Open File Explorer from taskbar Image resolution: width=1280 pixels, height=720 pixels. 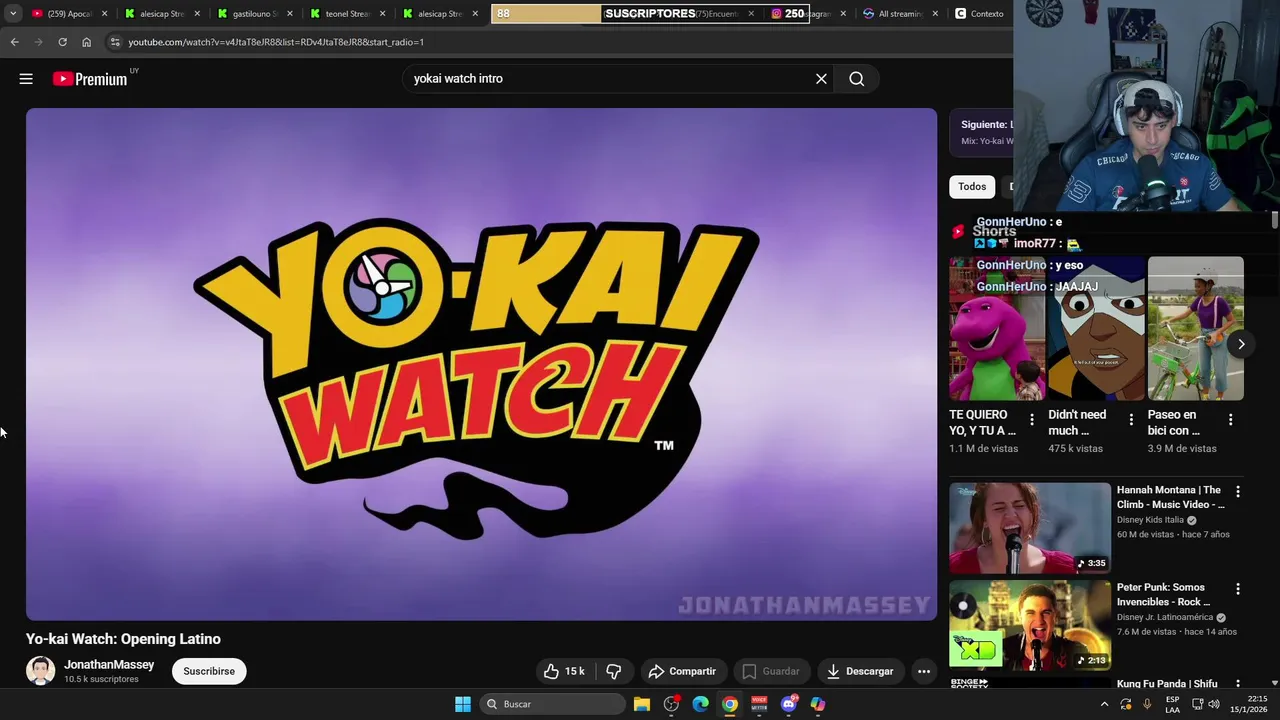(x=642, y=704)
